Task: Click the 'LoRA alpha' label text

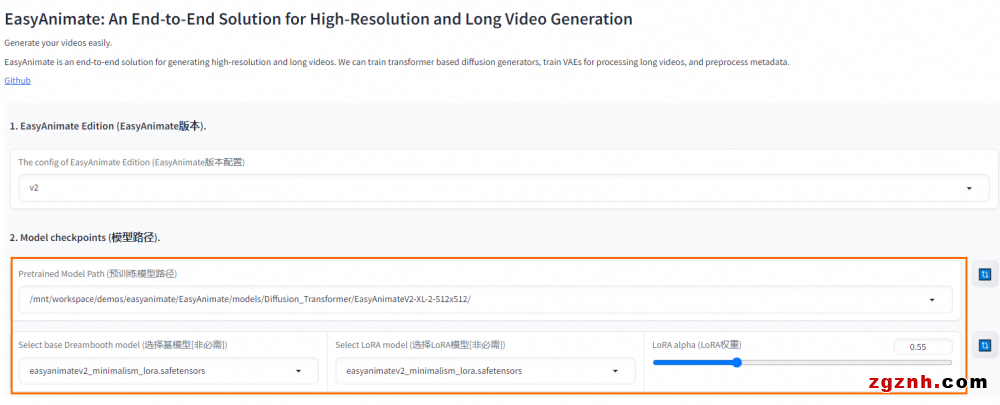Action: (696, 345)
